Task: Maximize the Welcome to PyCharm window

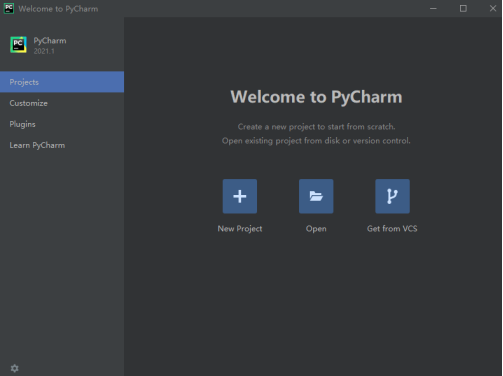Action: coord(463,8)
